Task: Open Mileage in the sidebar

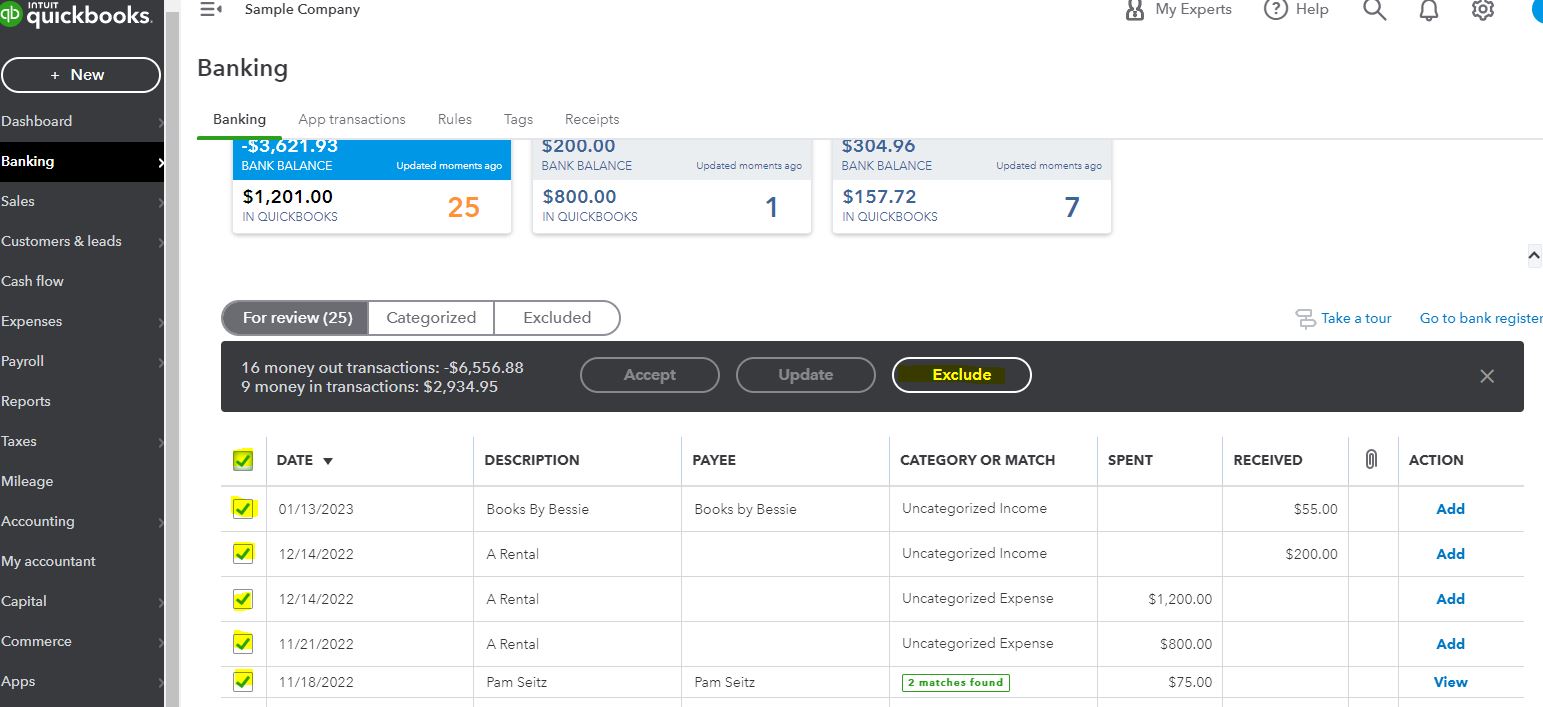Action: (27, 481)
